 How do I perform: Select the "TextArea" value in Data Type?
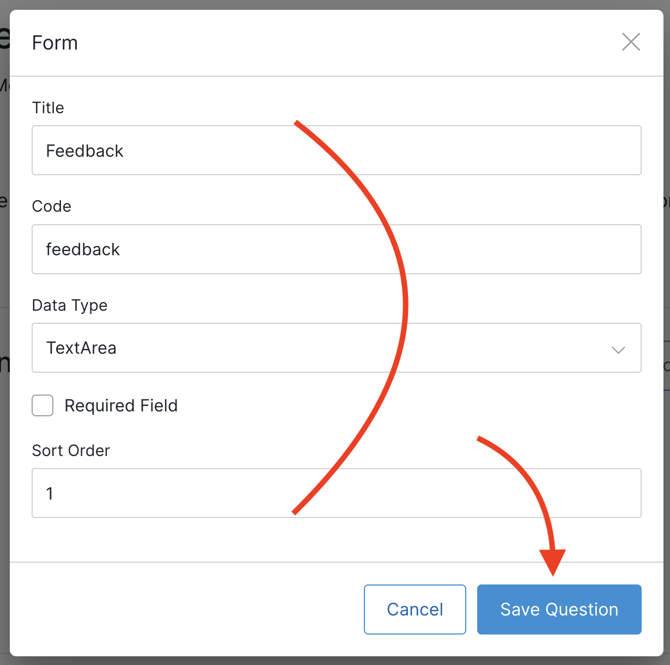[x=81, y=348]
